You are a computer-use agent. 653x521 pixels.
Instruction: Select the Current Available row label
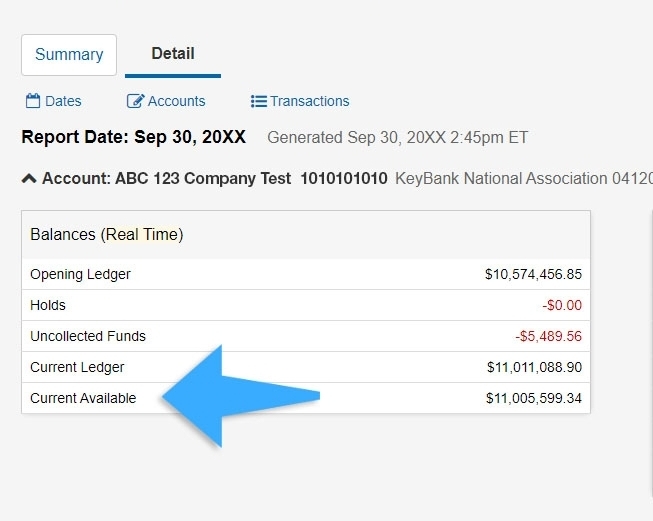click(83, 398)
